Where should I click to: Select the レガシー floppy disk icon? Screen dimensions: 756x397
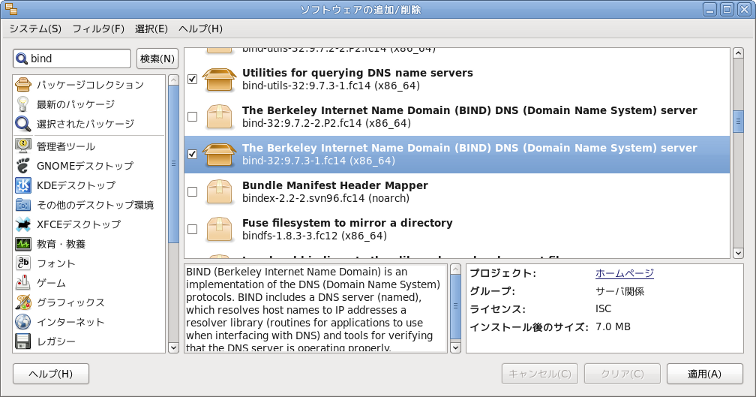coord(23,341)
